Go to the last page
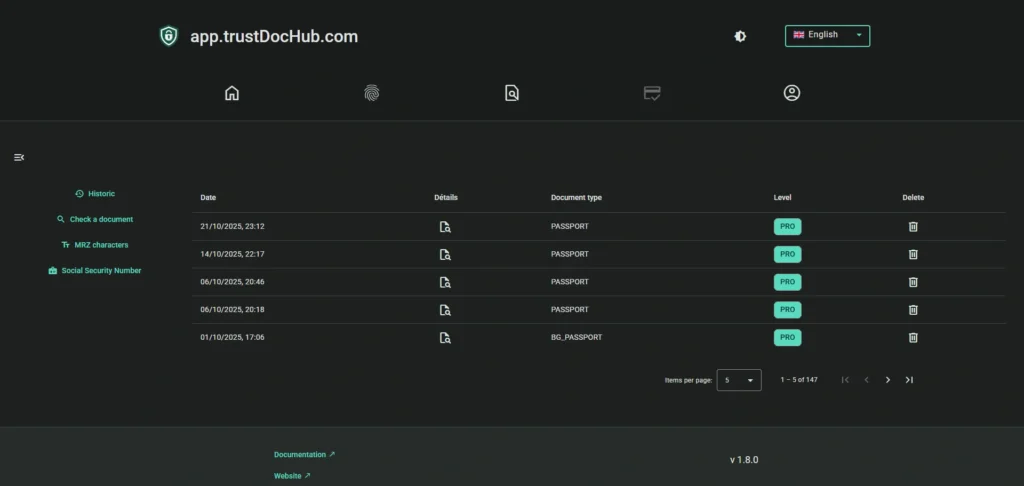This screenshot has width=1024, height=486. (909, 380)
